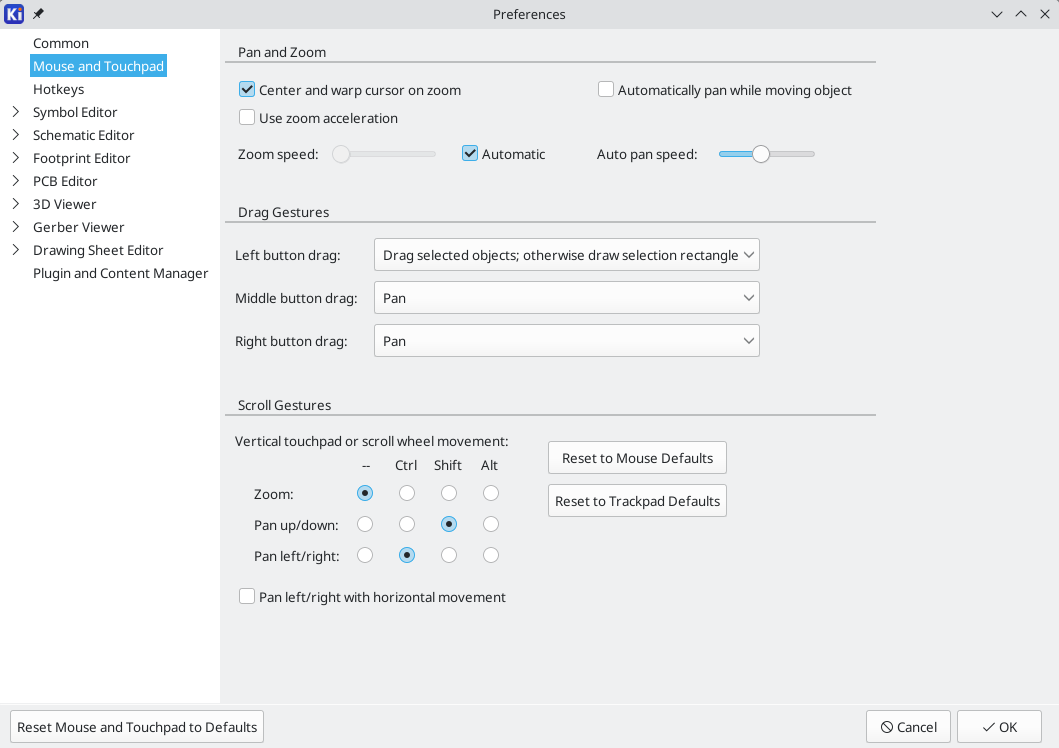Viewport: 1059px width, 748px height.
Task: Expand the PCB Editor section
Action: [17, 181]
